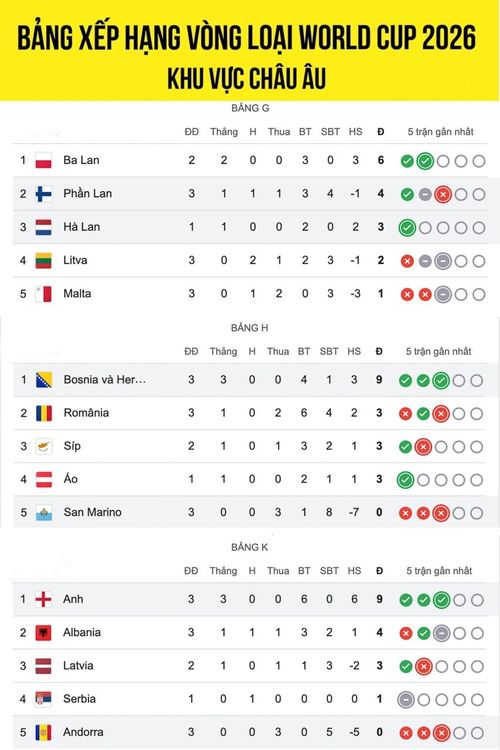Image resolution: width=500 pixels, height=750 pixels.
Task: Open the Latvia team name
Action: pos(78,666)
